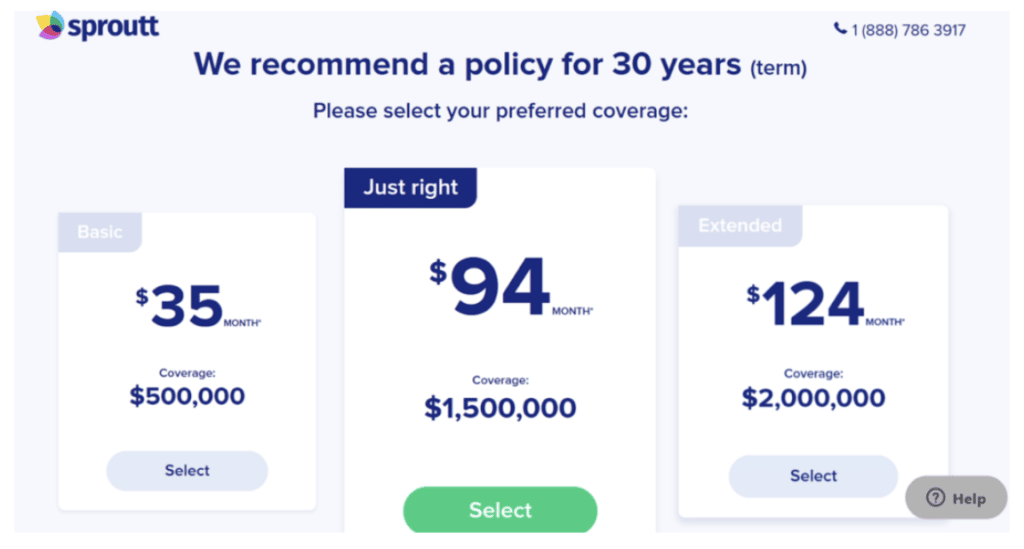1024x549 pixels.
Task: Click the $35 monthly price
Action: [x=187, y=306]
